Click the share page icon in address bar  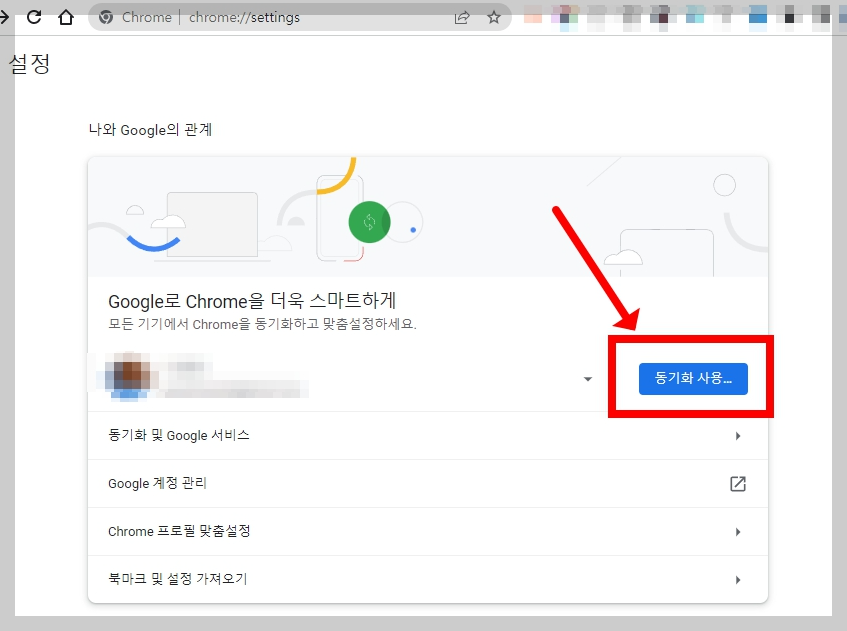(x=462, y=17)
